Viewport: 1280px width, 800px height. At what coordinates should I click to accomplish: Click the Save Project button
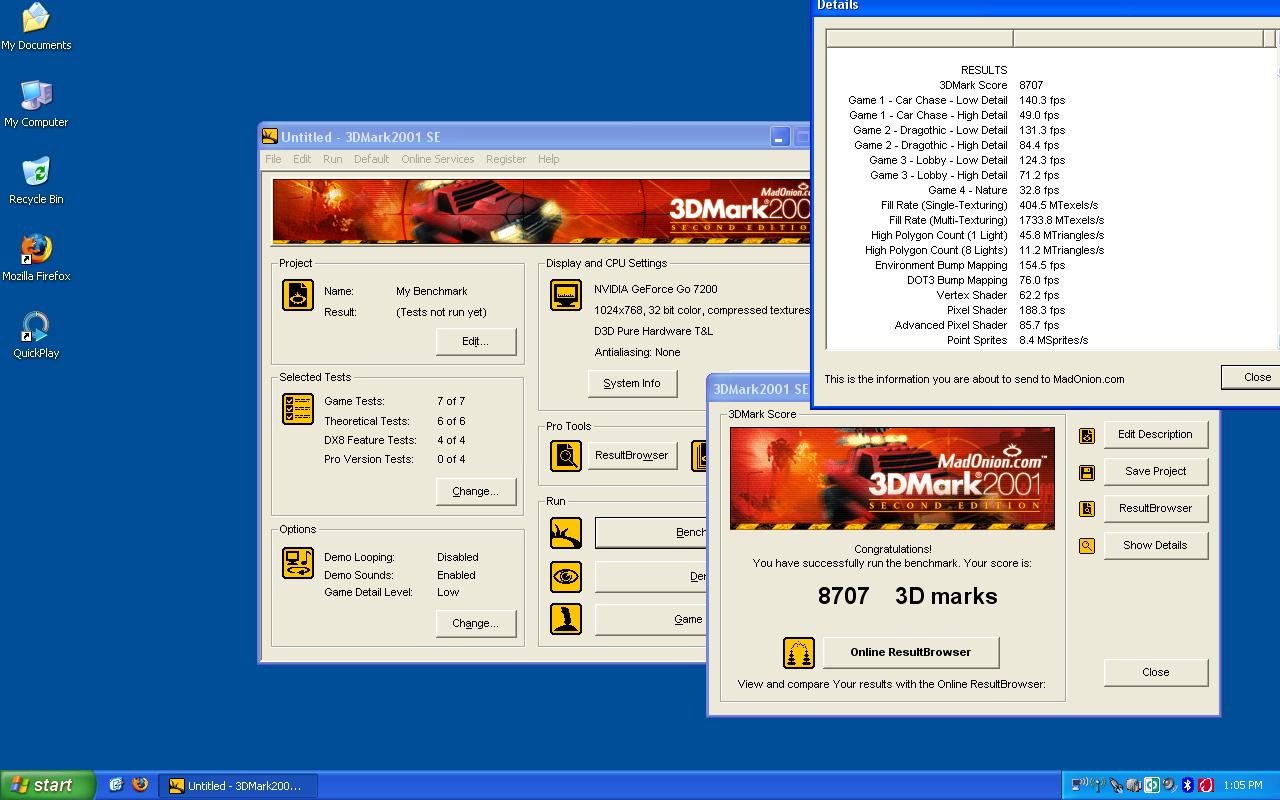[1156, 472]
